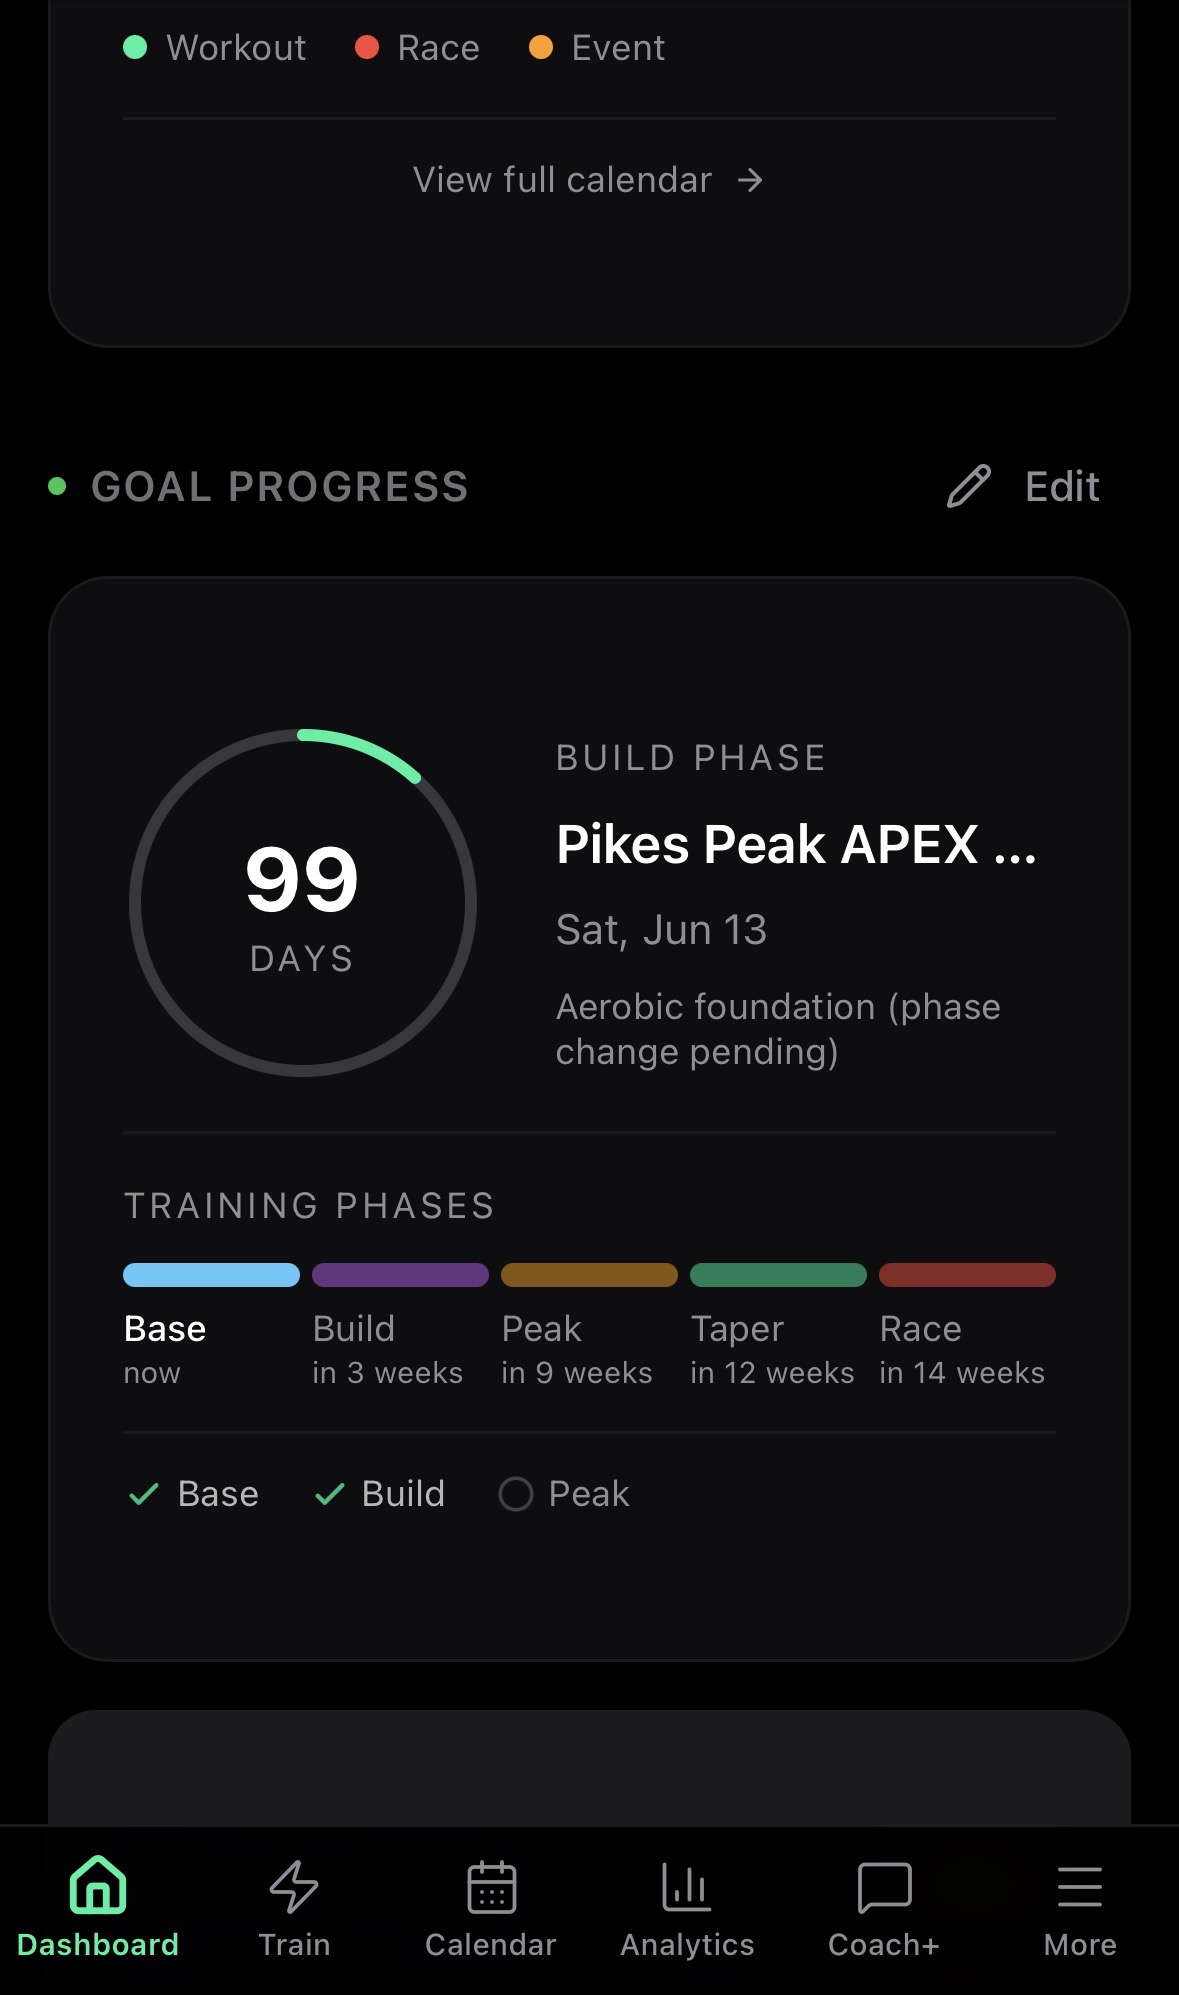Tap the arrow next to View full calendar
Screen dimensions: 1179x1995
click(750, 180)
